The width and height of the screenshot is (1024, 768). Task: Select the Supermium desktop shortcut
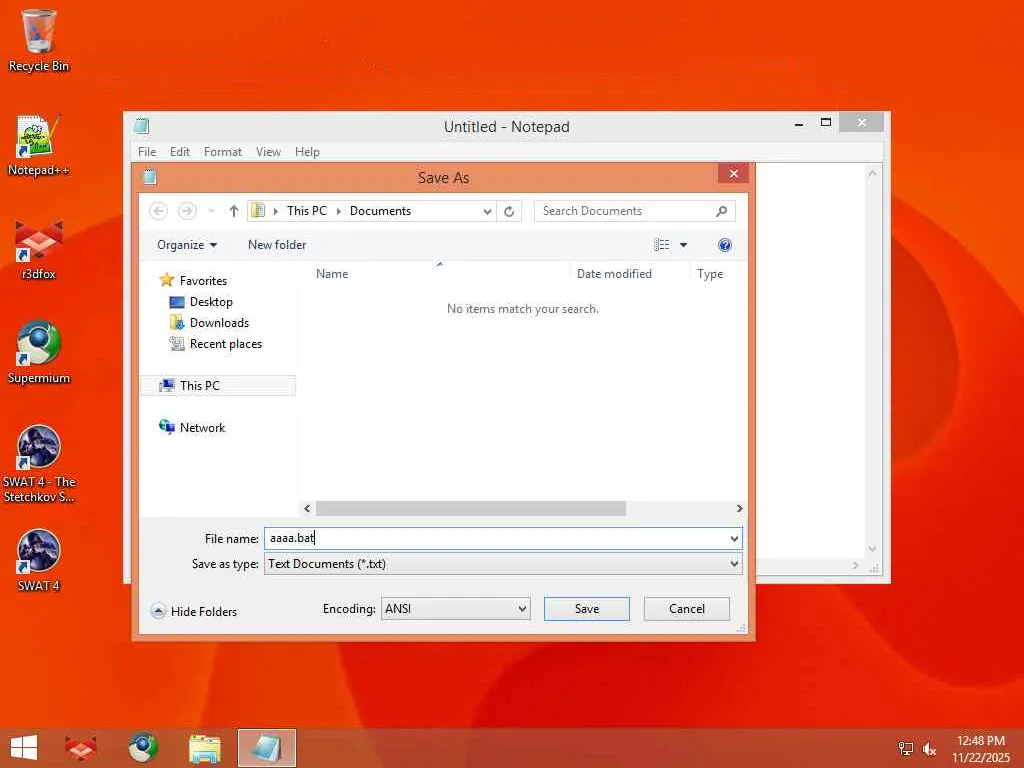39,353
